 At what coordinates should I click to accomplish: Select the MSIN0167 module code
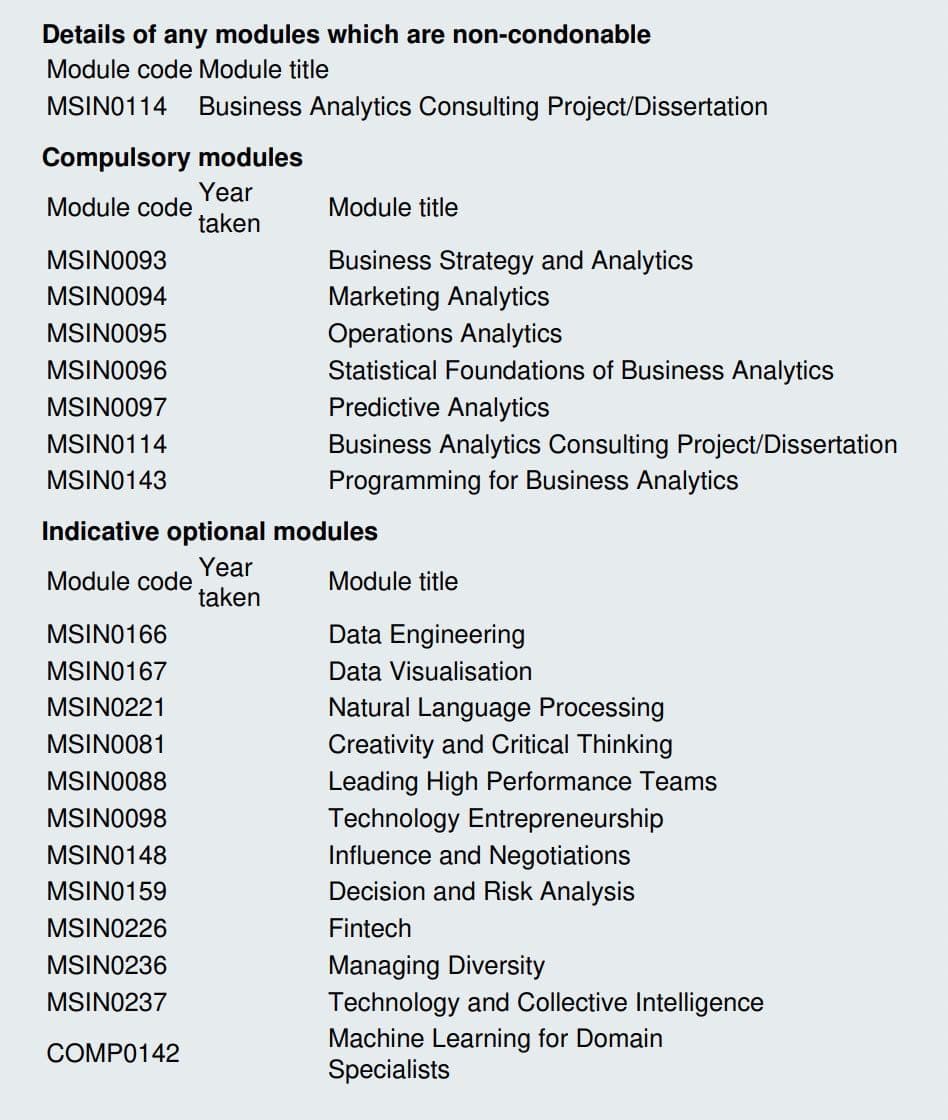(107, 672)
